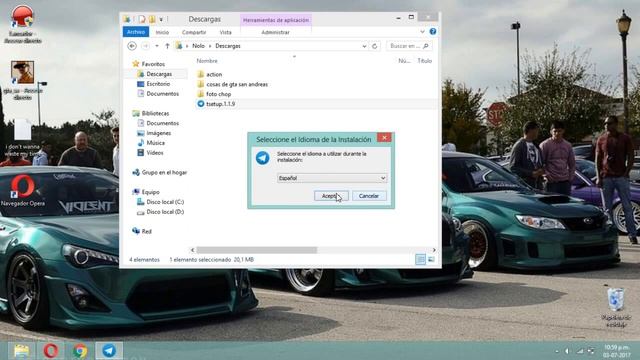Open Google Chrome from the taskbar
The height and width of the screenshot is (360, 640).
(x=80, y=351)
